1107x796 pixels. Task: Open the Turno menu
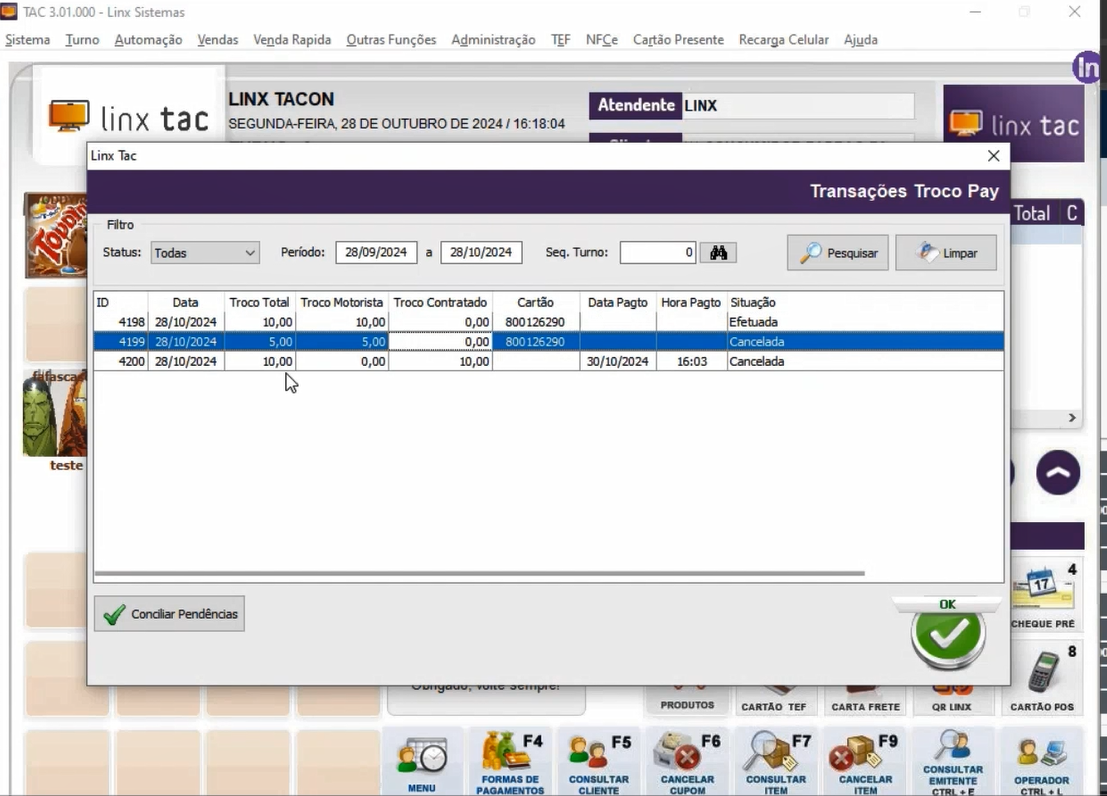click(x=82, y=40)
